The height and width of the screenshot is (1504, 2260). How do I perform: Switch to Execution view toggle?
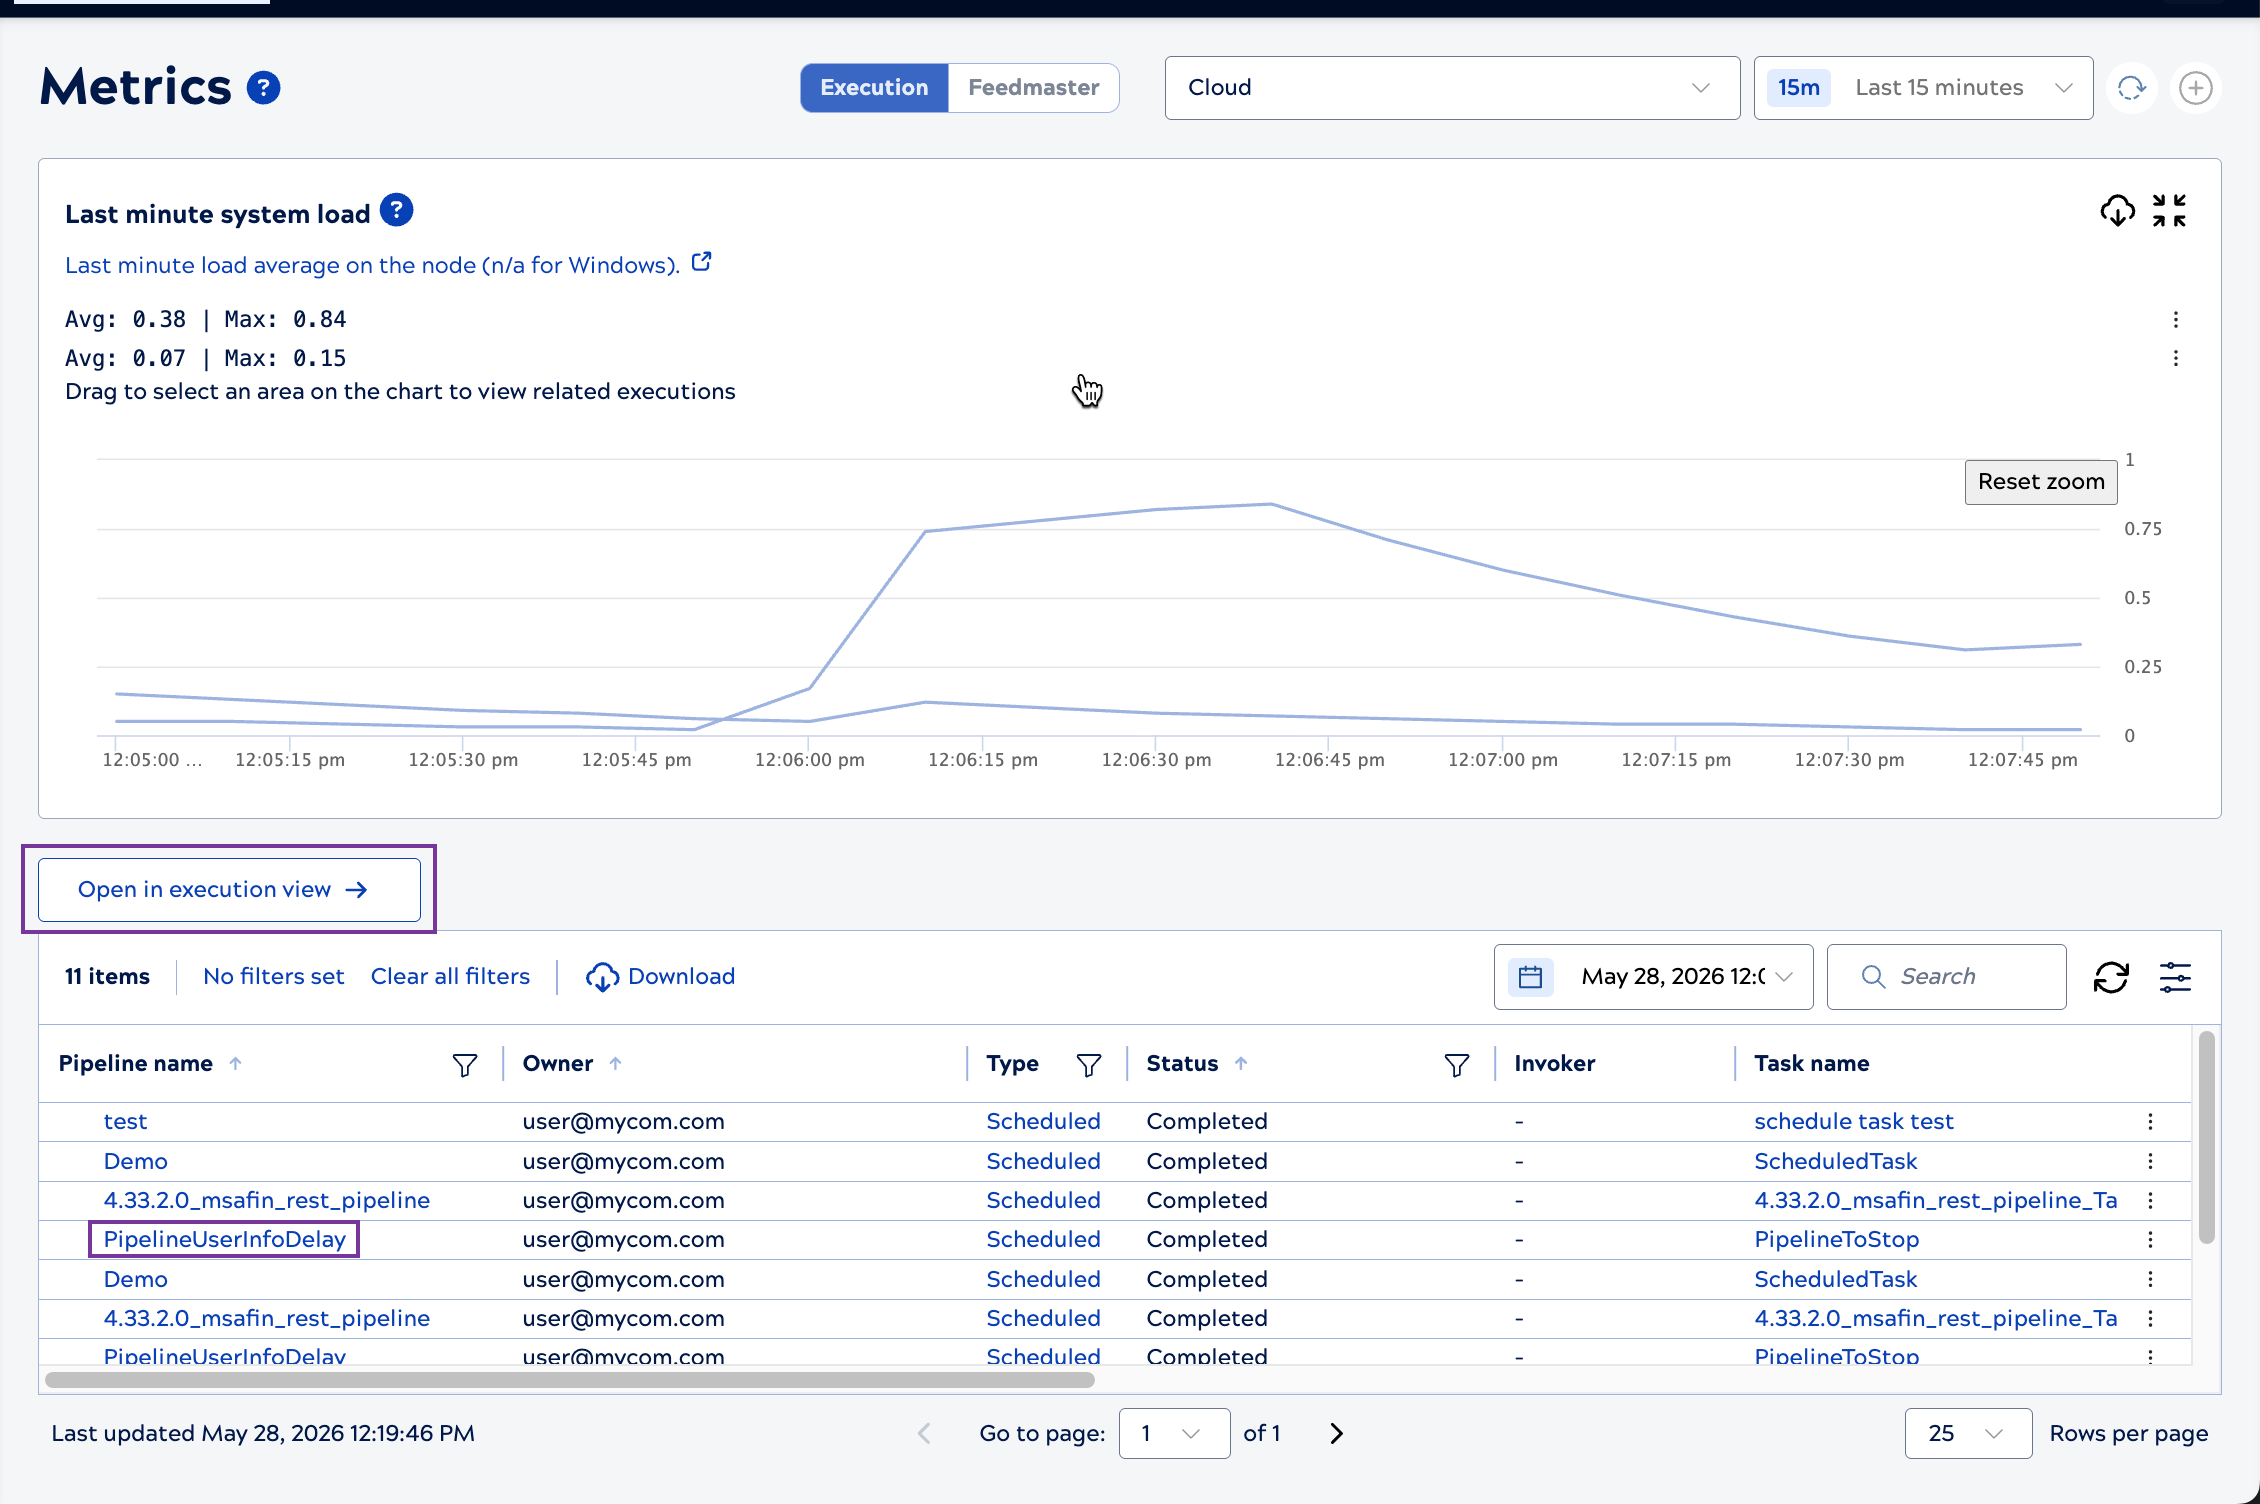(874, 88)
